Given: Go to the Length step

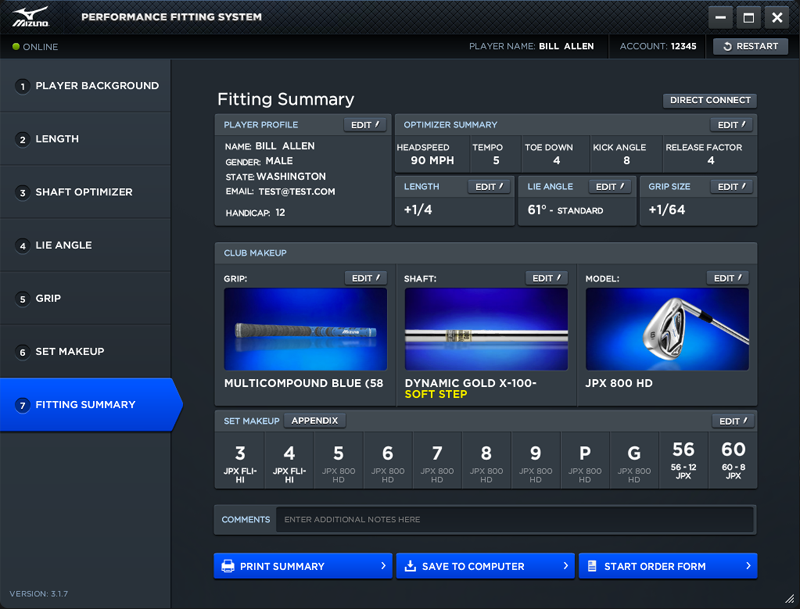Looking at the screenshot, I should pos(85,139).
